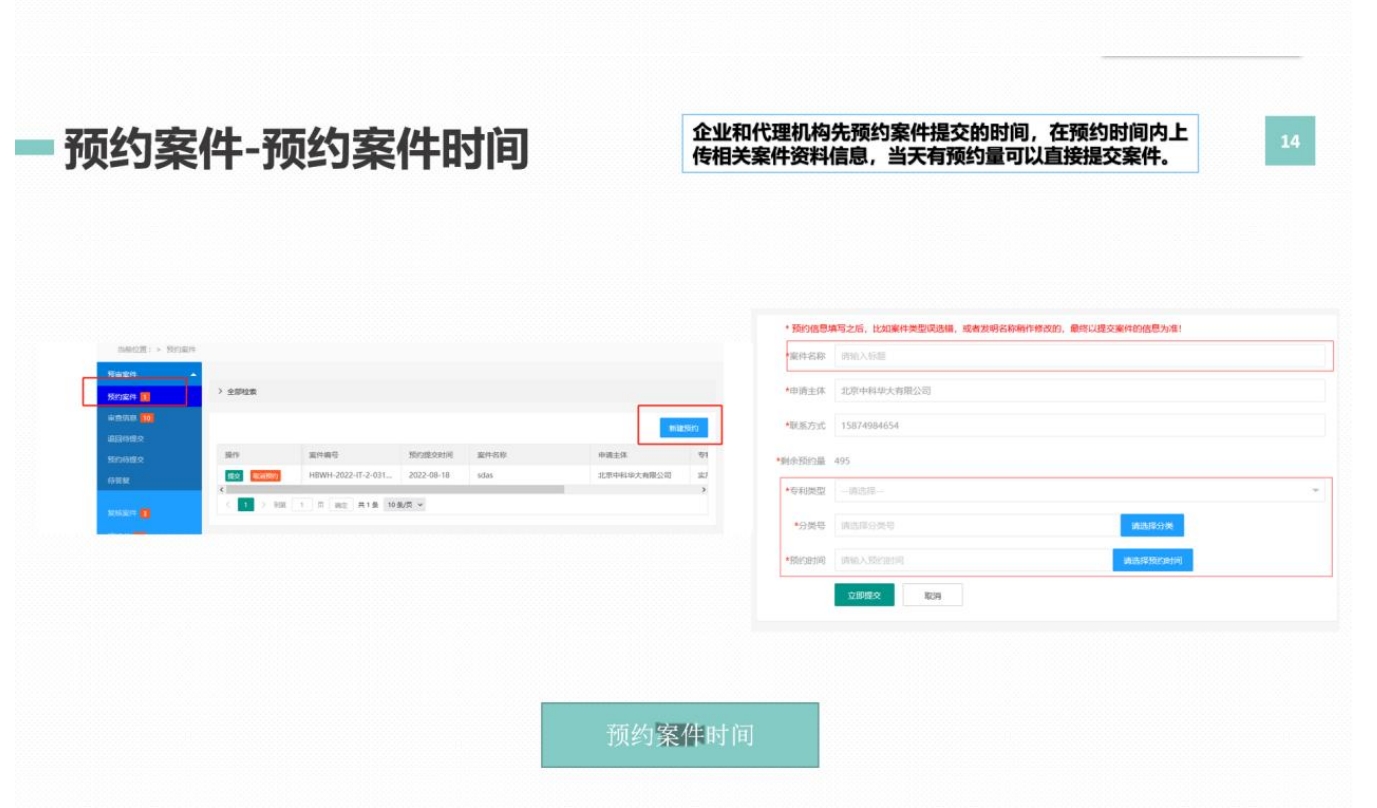Screen dimensions: 1377x808
Task: Click the 案件名称 column header
Action: point(530,455)
